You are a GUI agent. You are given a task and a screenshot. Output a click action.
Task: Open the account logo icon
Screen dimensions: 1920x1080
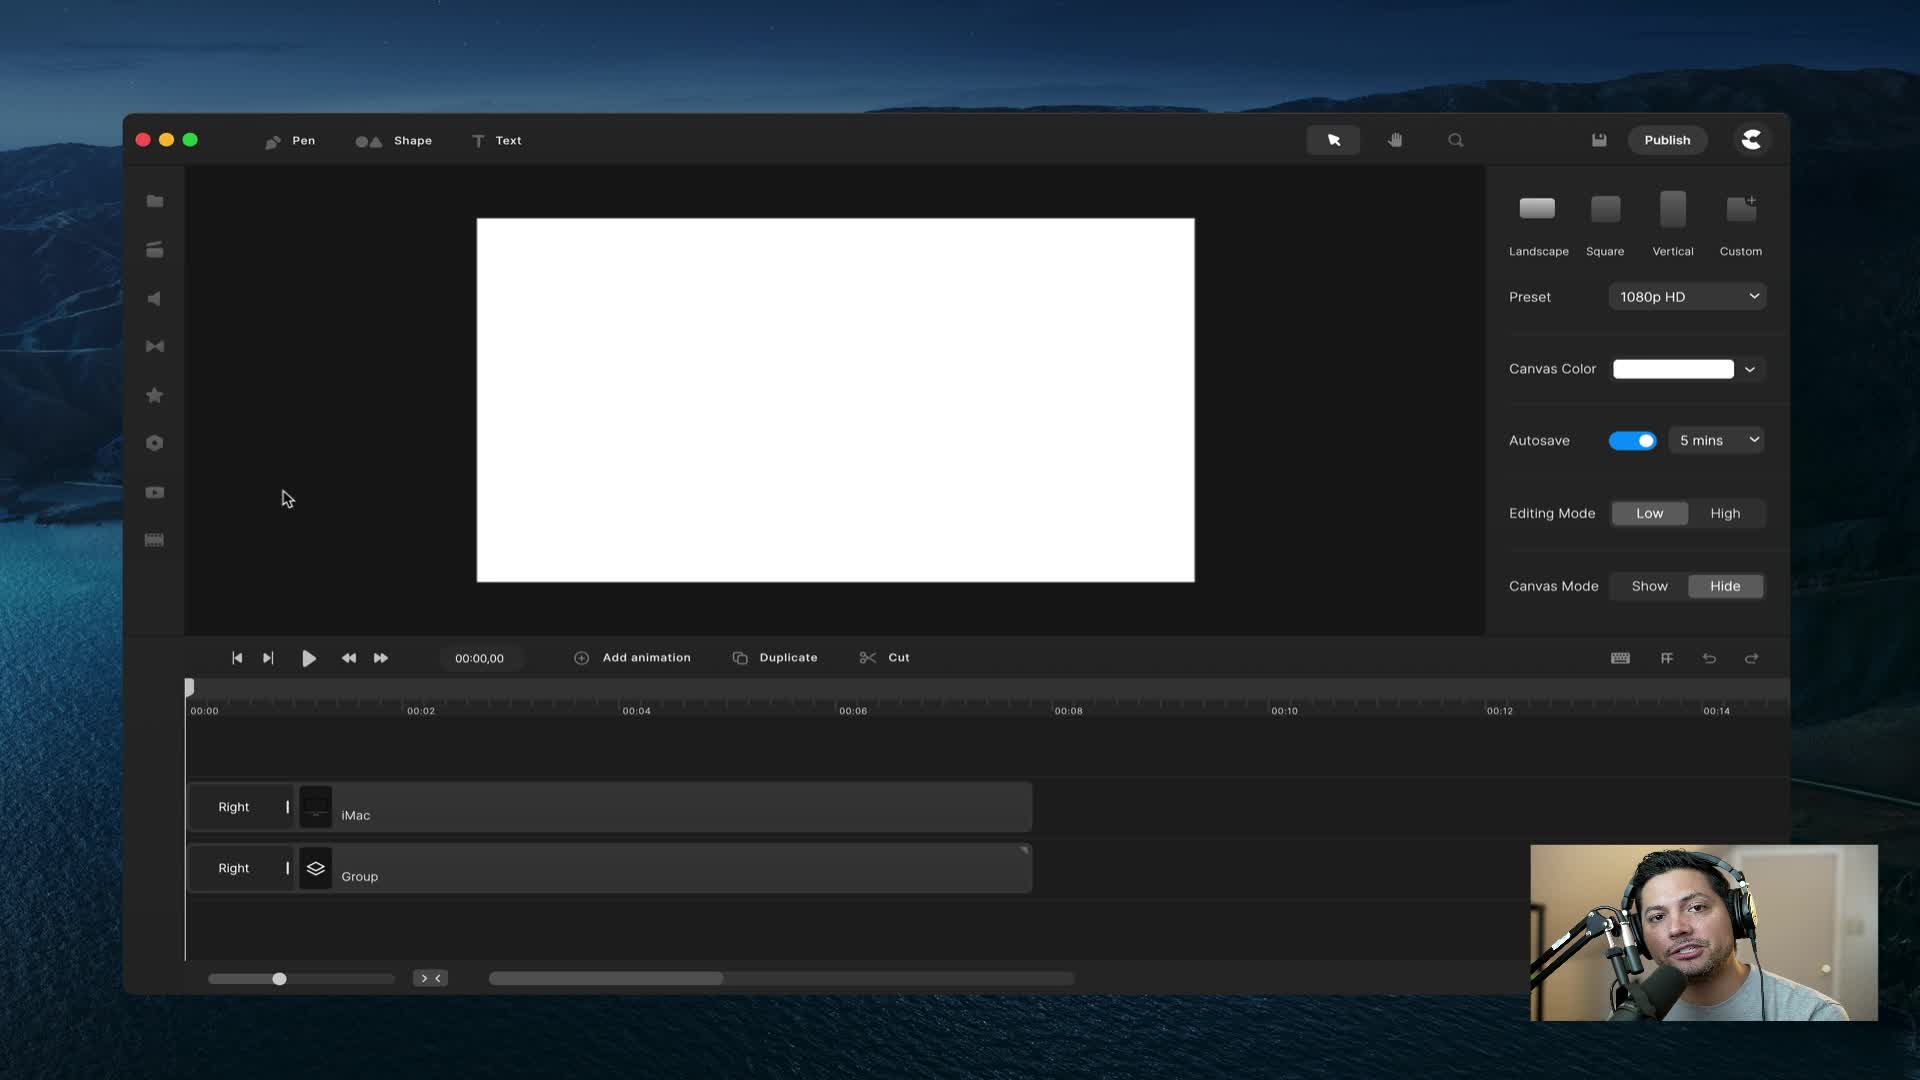point(1751,140)
